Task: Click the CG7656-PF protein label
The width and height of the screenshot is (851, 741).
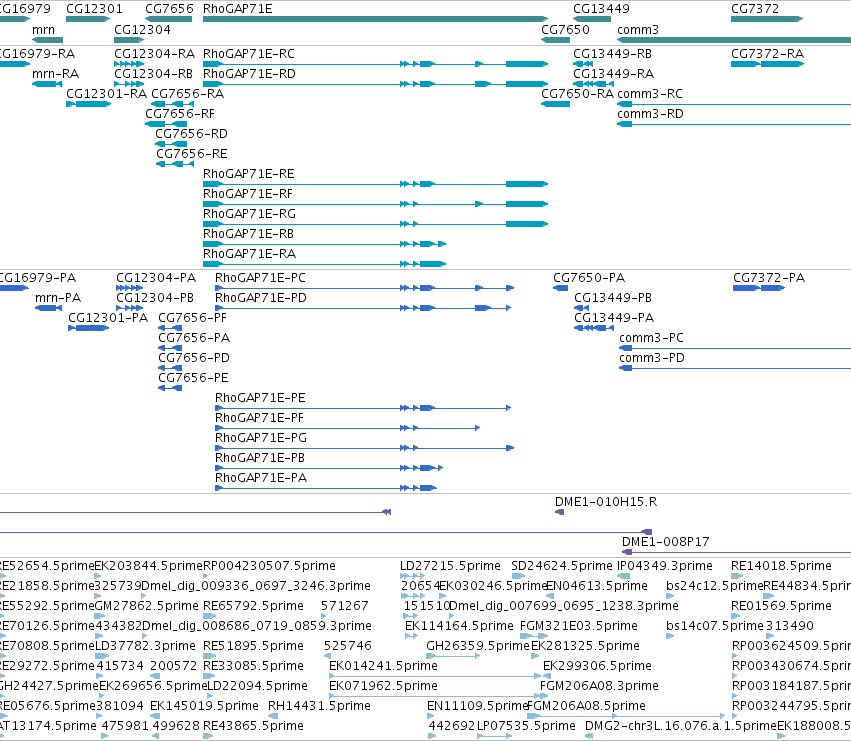Action: (x=192, y=318)
